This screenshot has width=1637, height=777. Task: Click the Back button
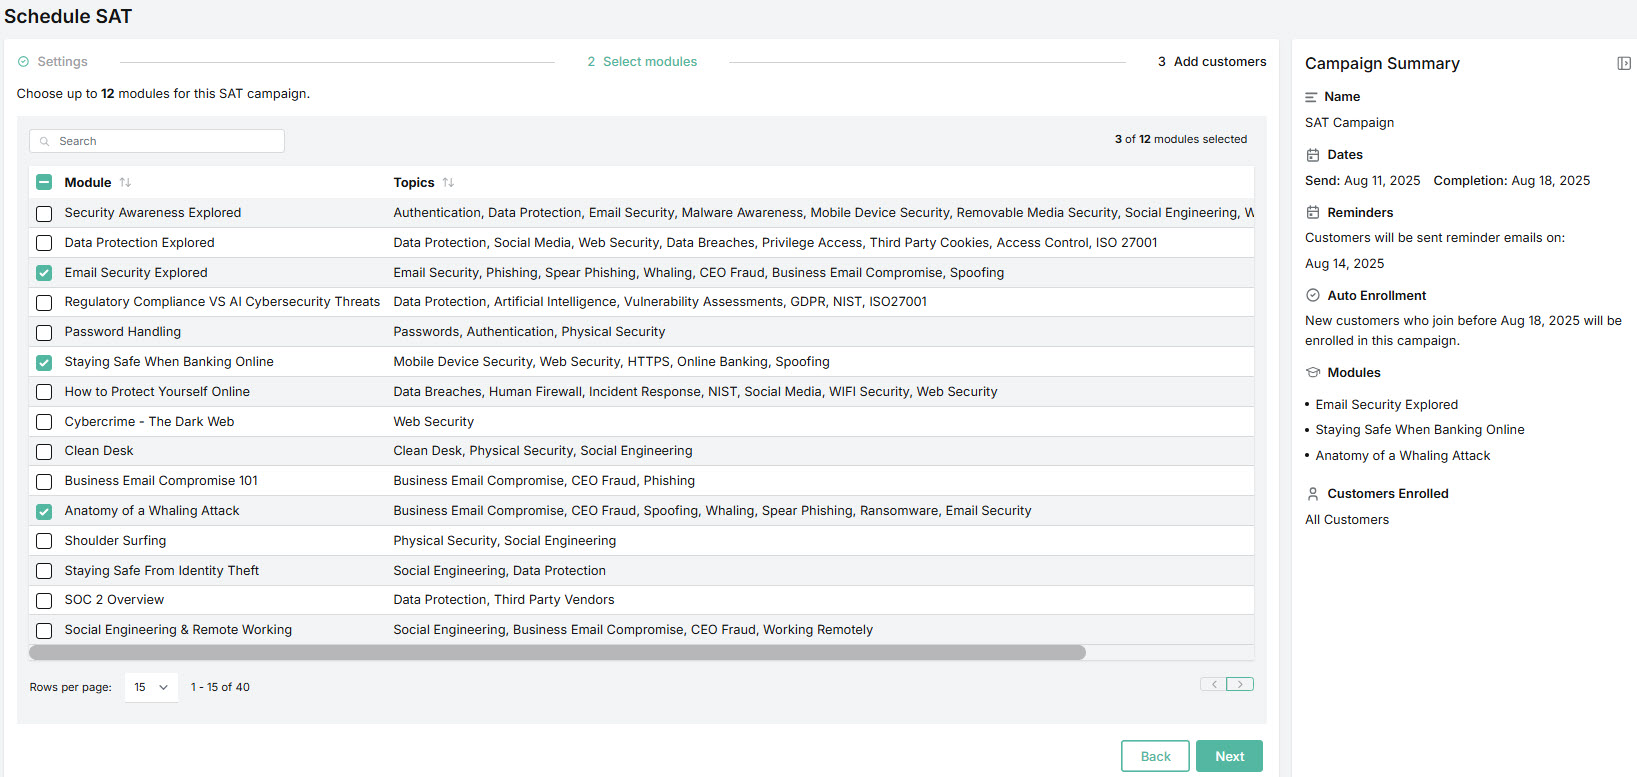(1155, 756)
